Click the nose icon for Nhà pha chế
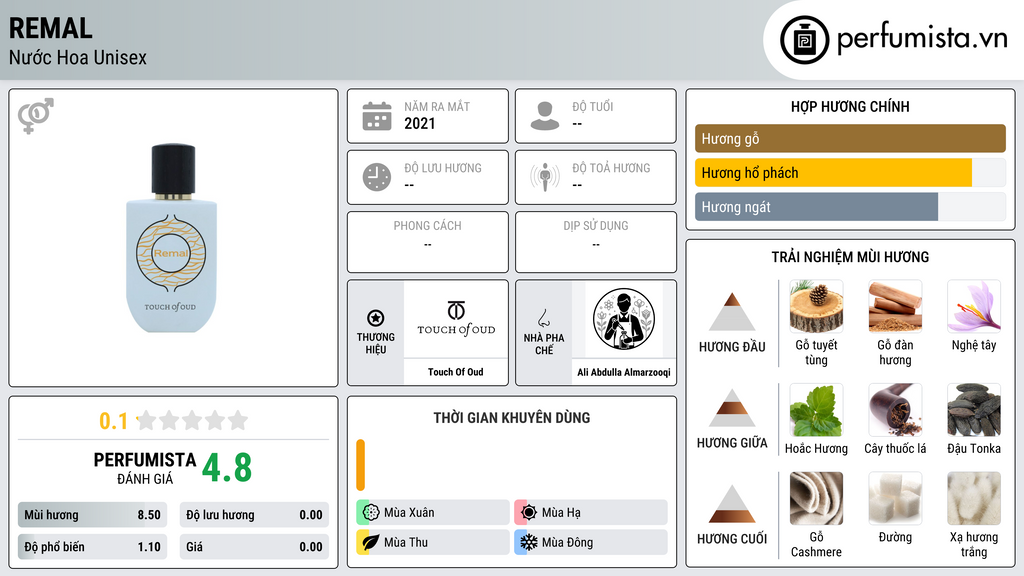This screenshot has width=1024, height=576. (x=543, y=319)
